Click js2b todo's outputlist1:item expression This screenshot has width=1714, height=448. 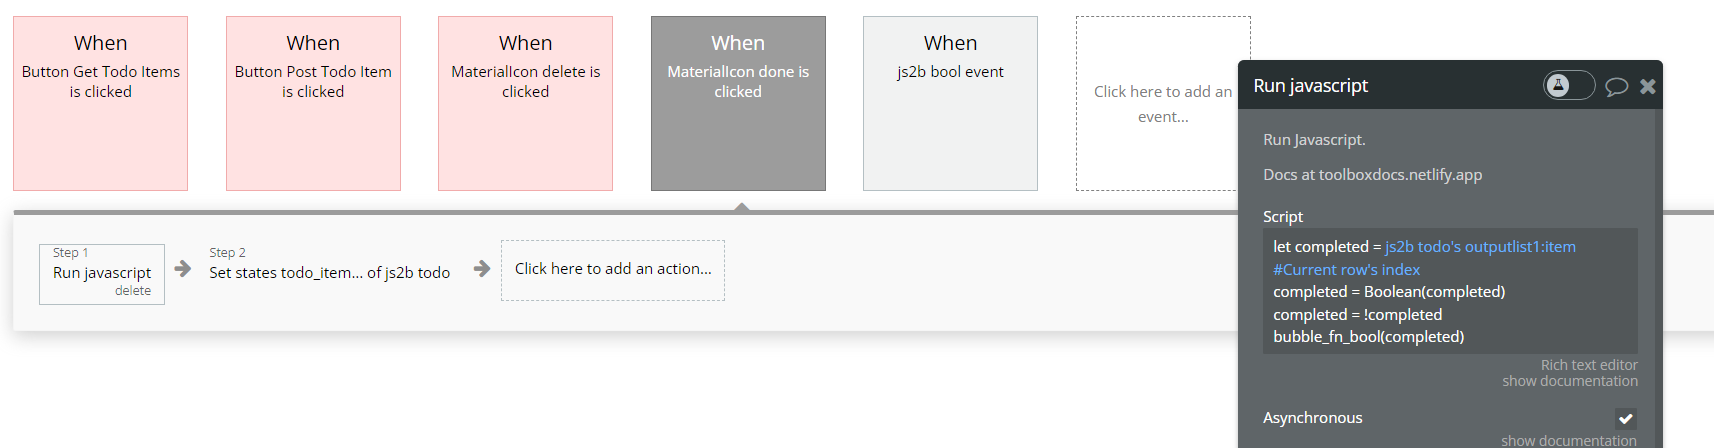point(1480,247)
